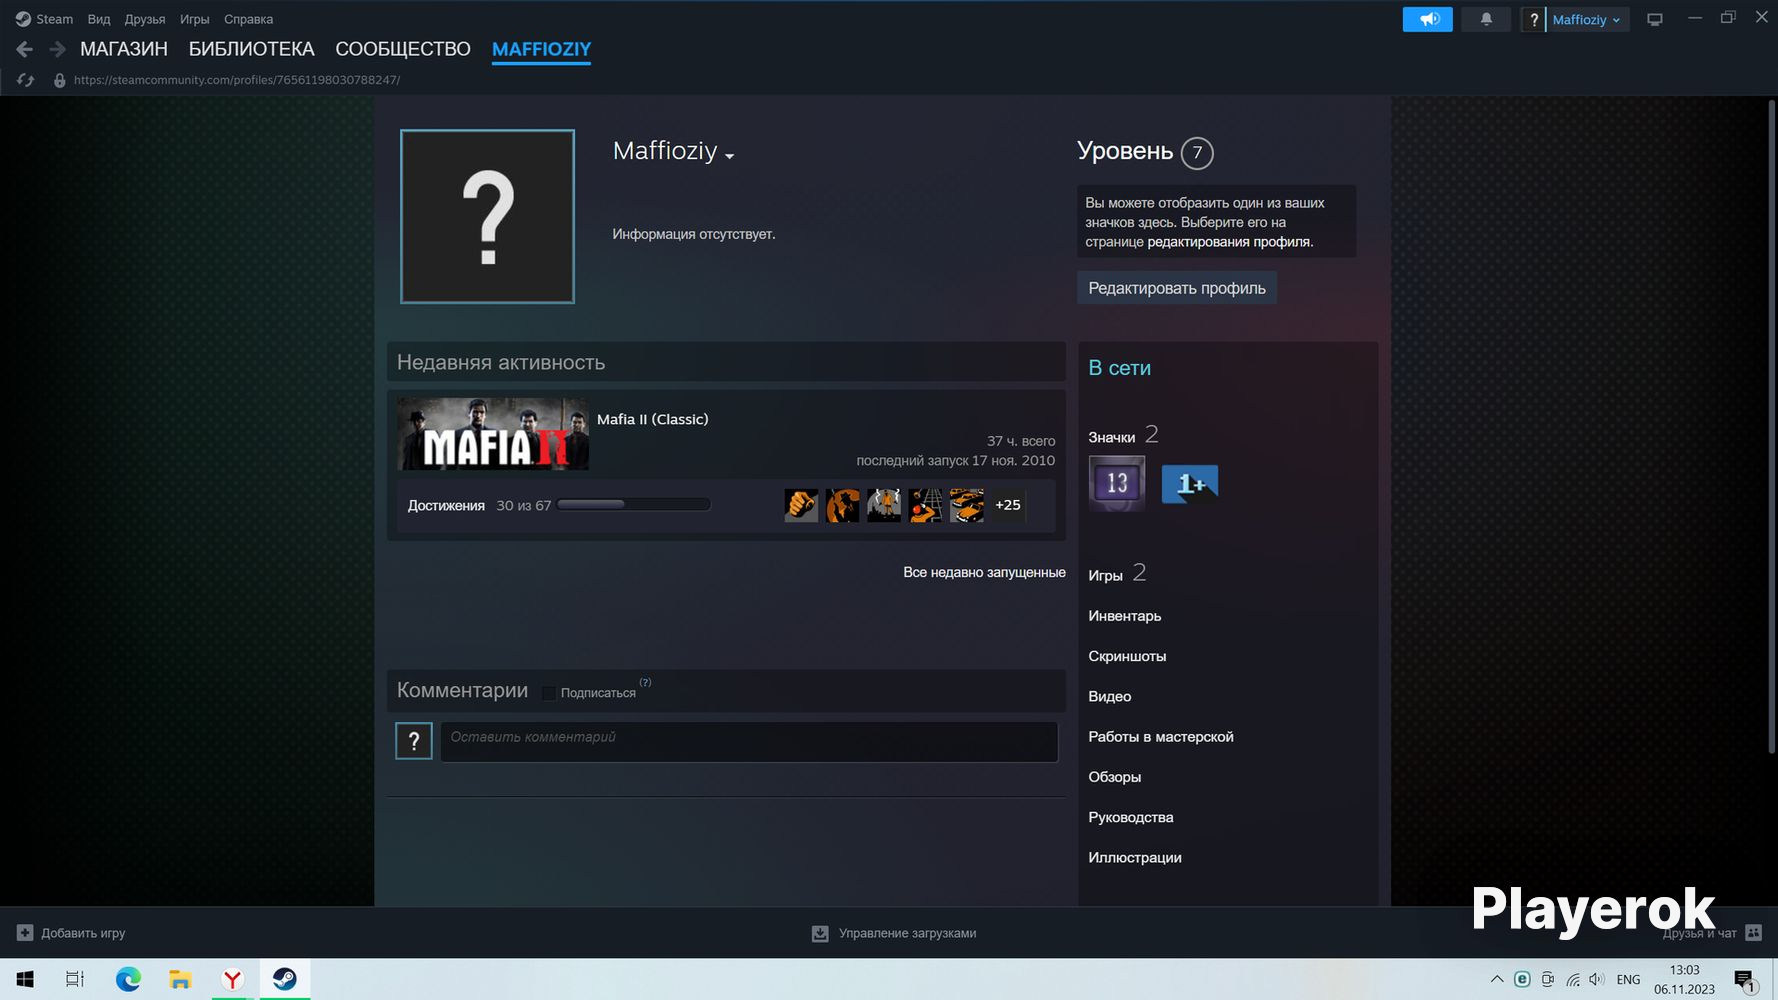This screenshot has width=1778, height=1000.
Task: Click the padlock icon beside the URL
Action: pos(59,80)
